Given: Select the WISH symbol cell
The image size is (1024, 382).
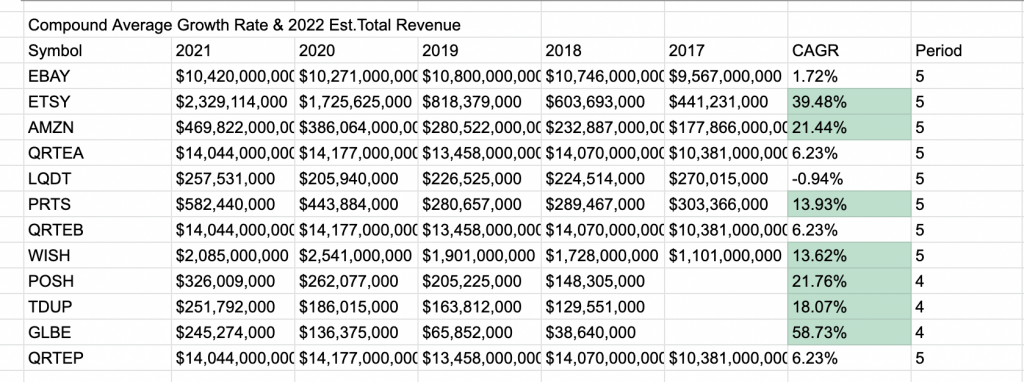Looking at the screenshot, I should point(98,255).
